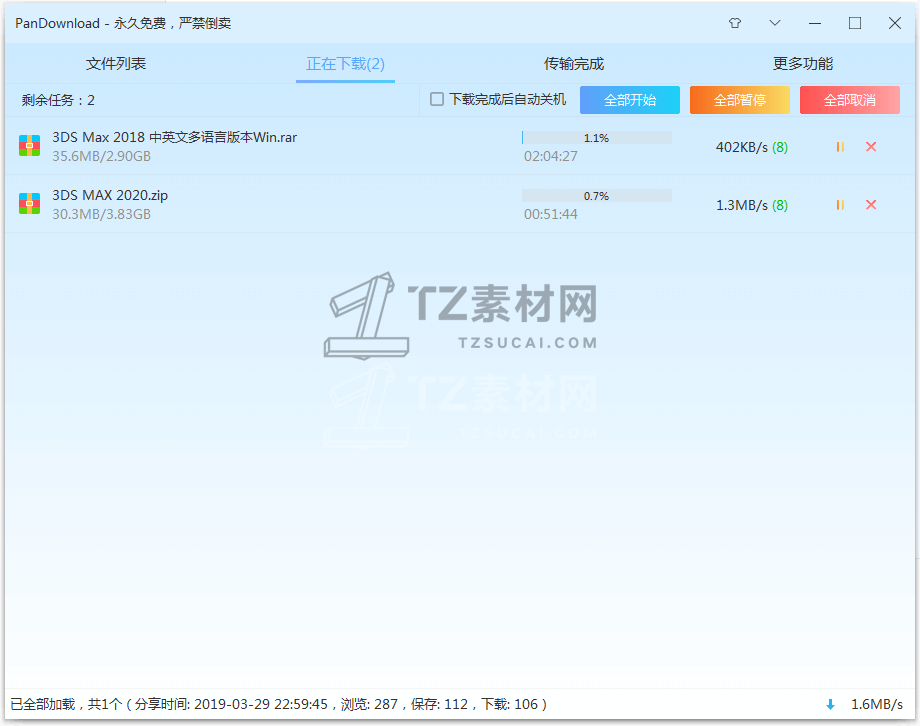Viewport: 920px width, 726px height.
Task: Click the 全部暂停 button
Action: pos(740,100)
